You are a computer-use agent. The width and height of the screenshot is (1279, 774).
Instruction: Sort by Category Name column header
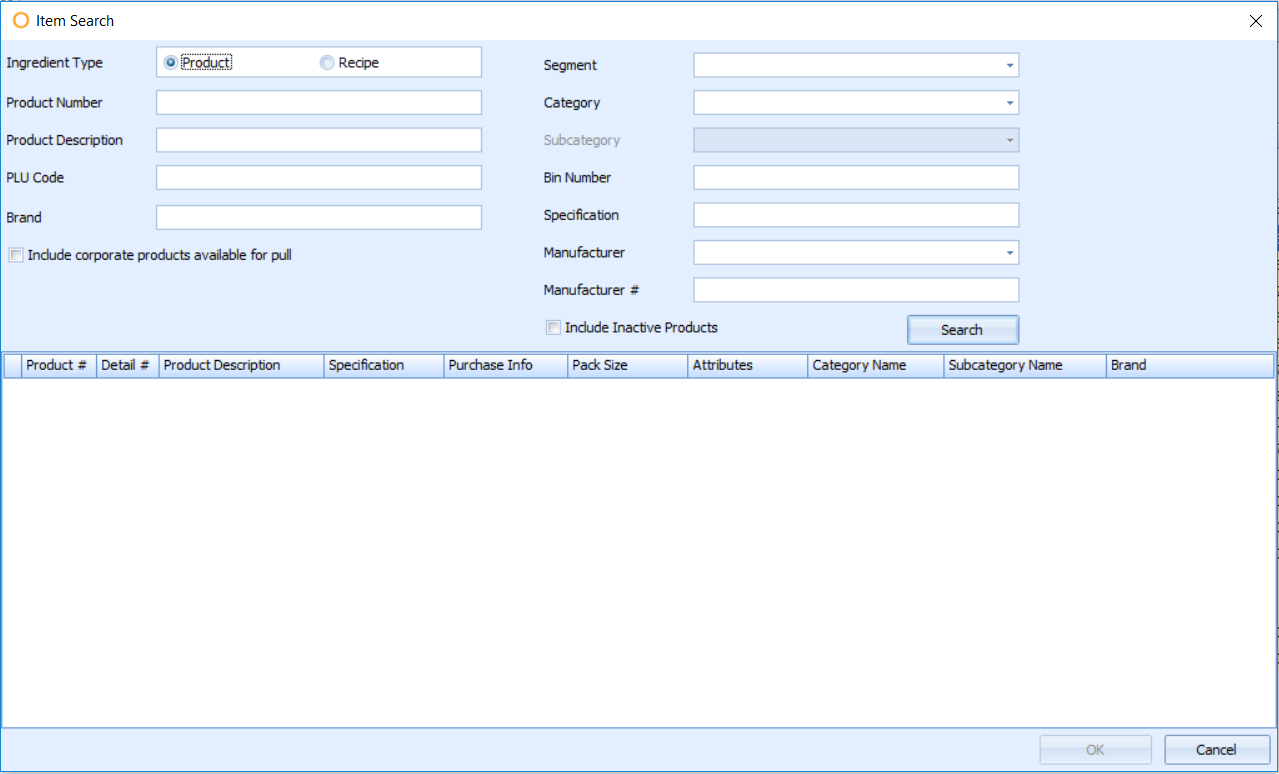[x=873, y=365]
